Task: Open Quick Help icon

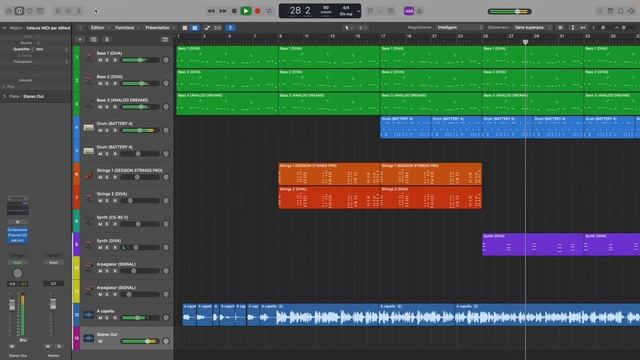Action: (30, 11)
